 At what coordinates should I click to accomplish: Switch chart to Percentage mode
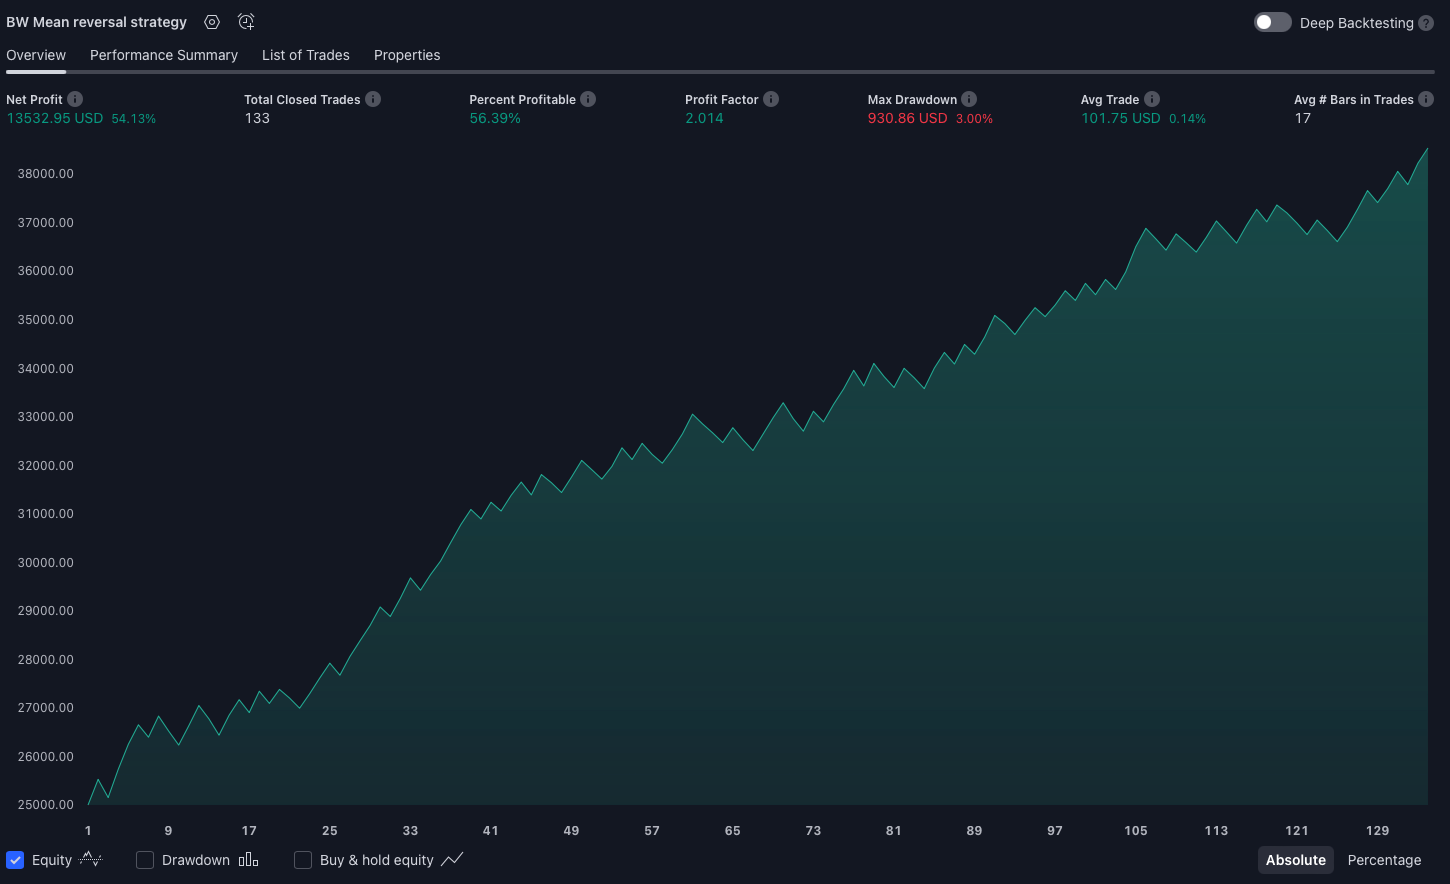(x=1384, y=860)
